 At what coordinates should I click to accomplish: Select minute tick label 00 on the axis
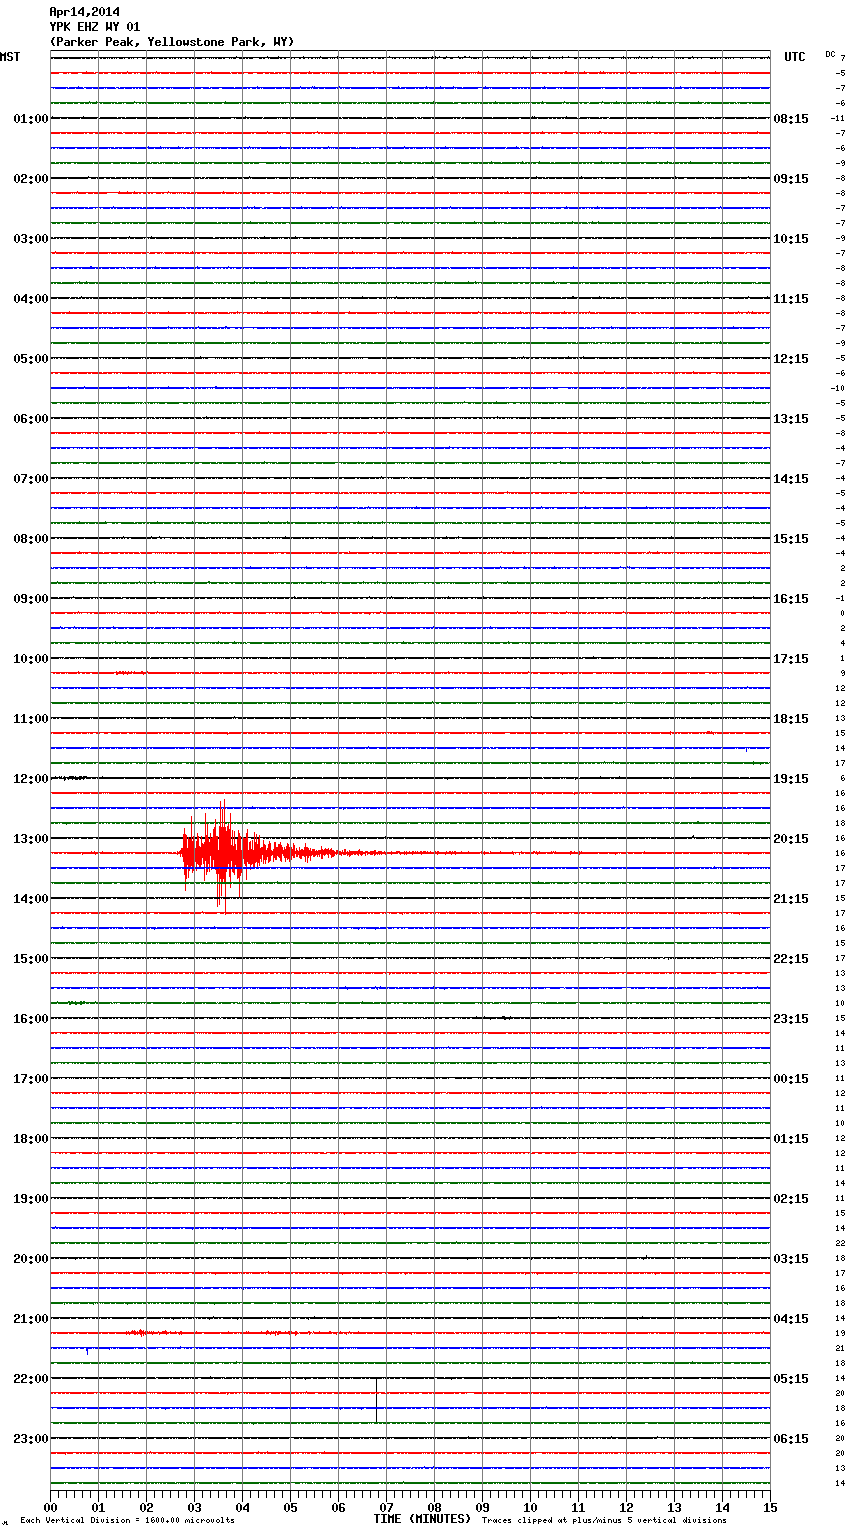pos(50,1507)
